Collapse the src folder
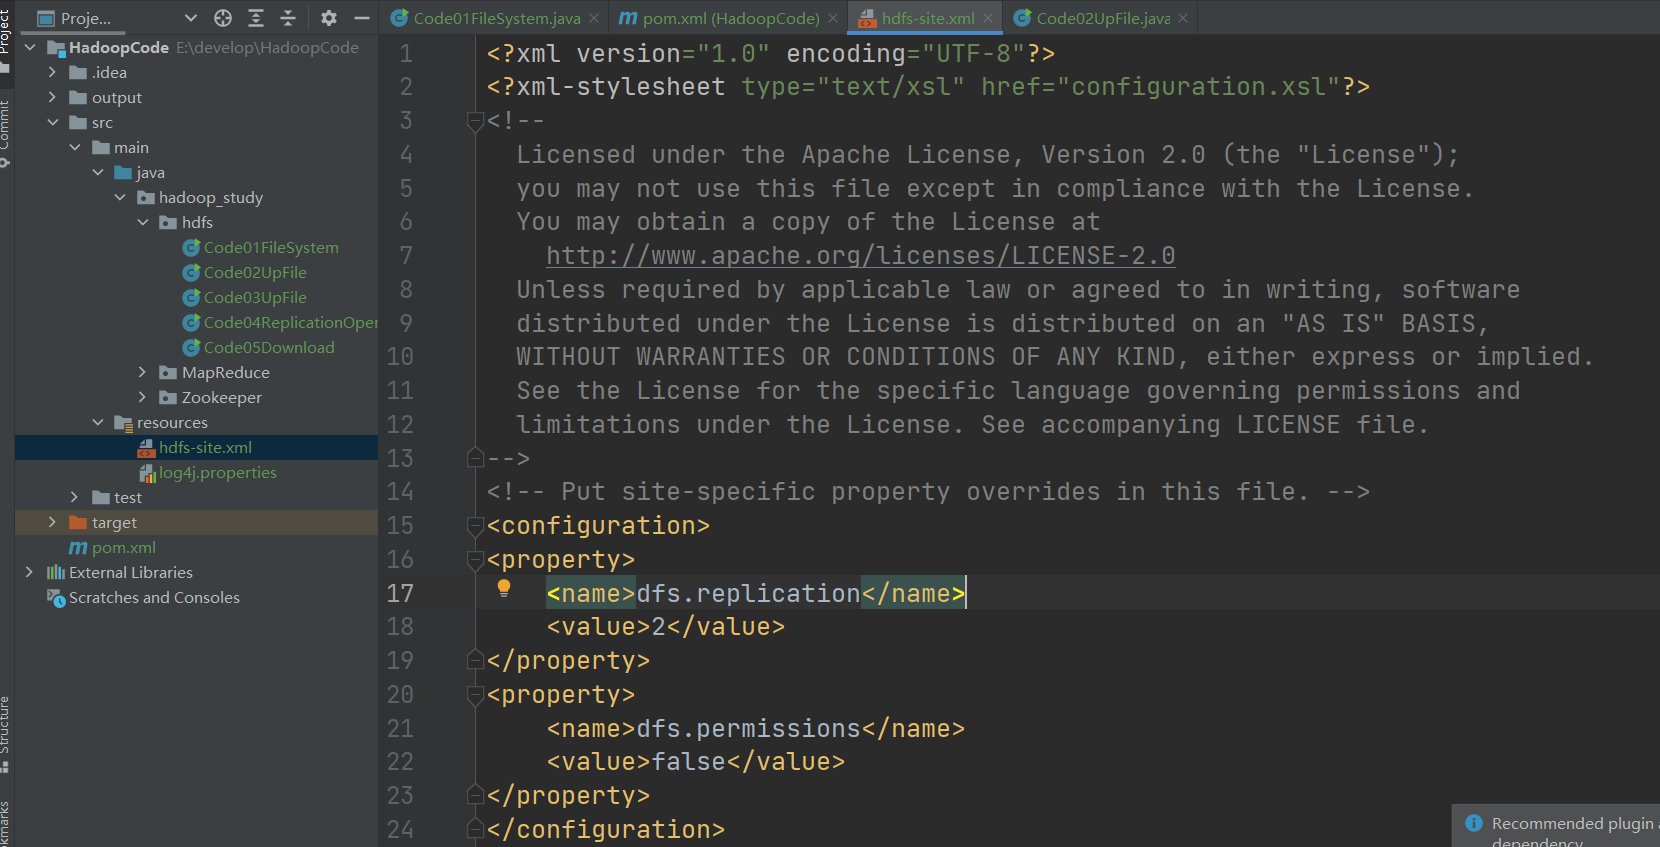Screen dimensions: 1660x847 52,122
